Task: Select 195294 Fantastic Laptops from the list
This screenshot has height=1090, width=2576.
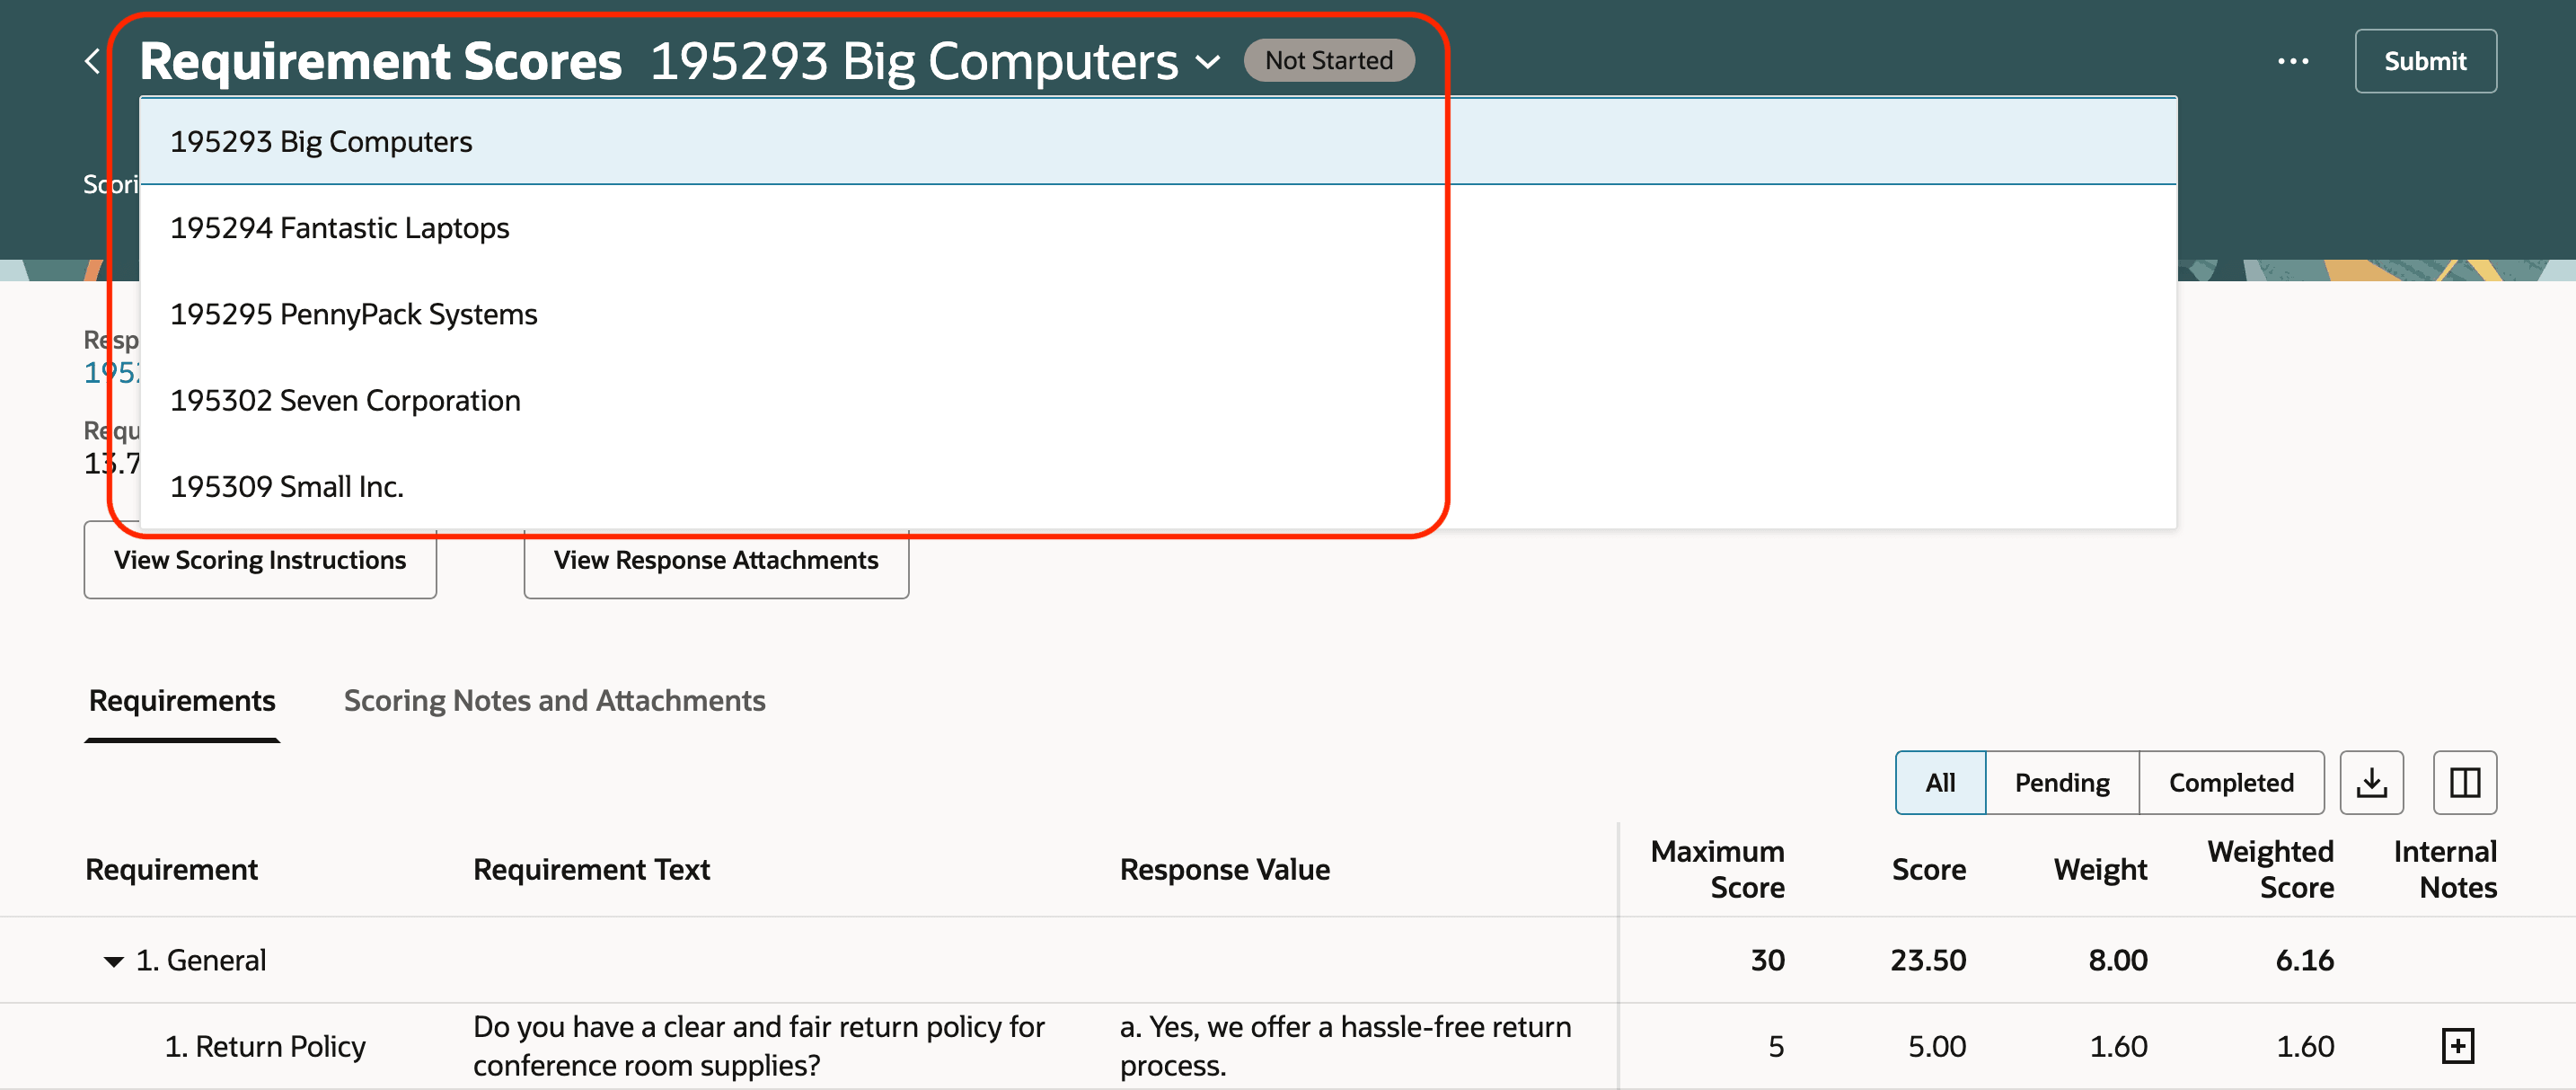Action: 341,227
